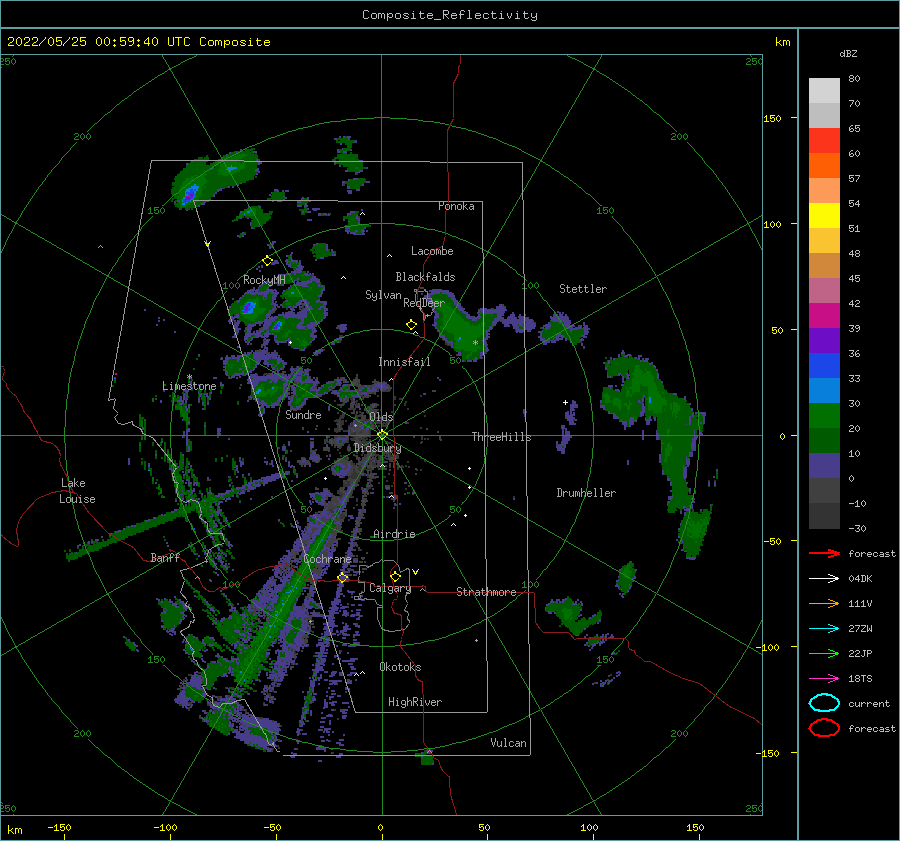Select the bright green 30-20 dBZ swatch
The height and width of the screenshot is (841, 900).
[x=824, y=416]
